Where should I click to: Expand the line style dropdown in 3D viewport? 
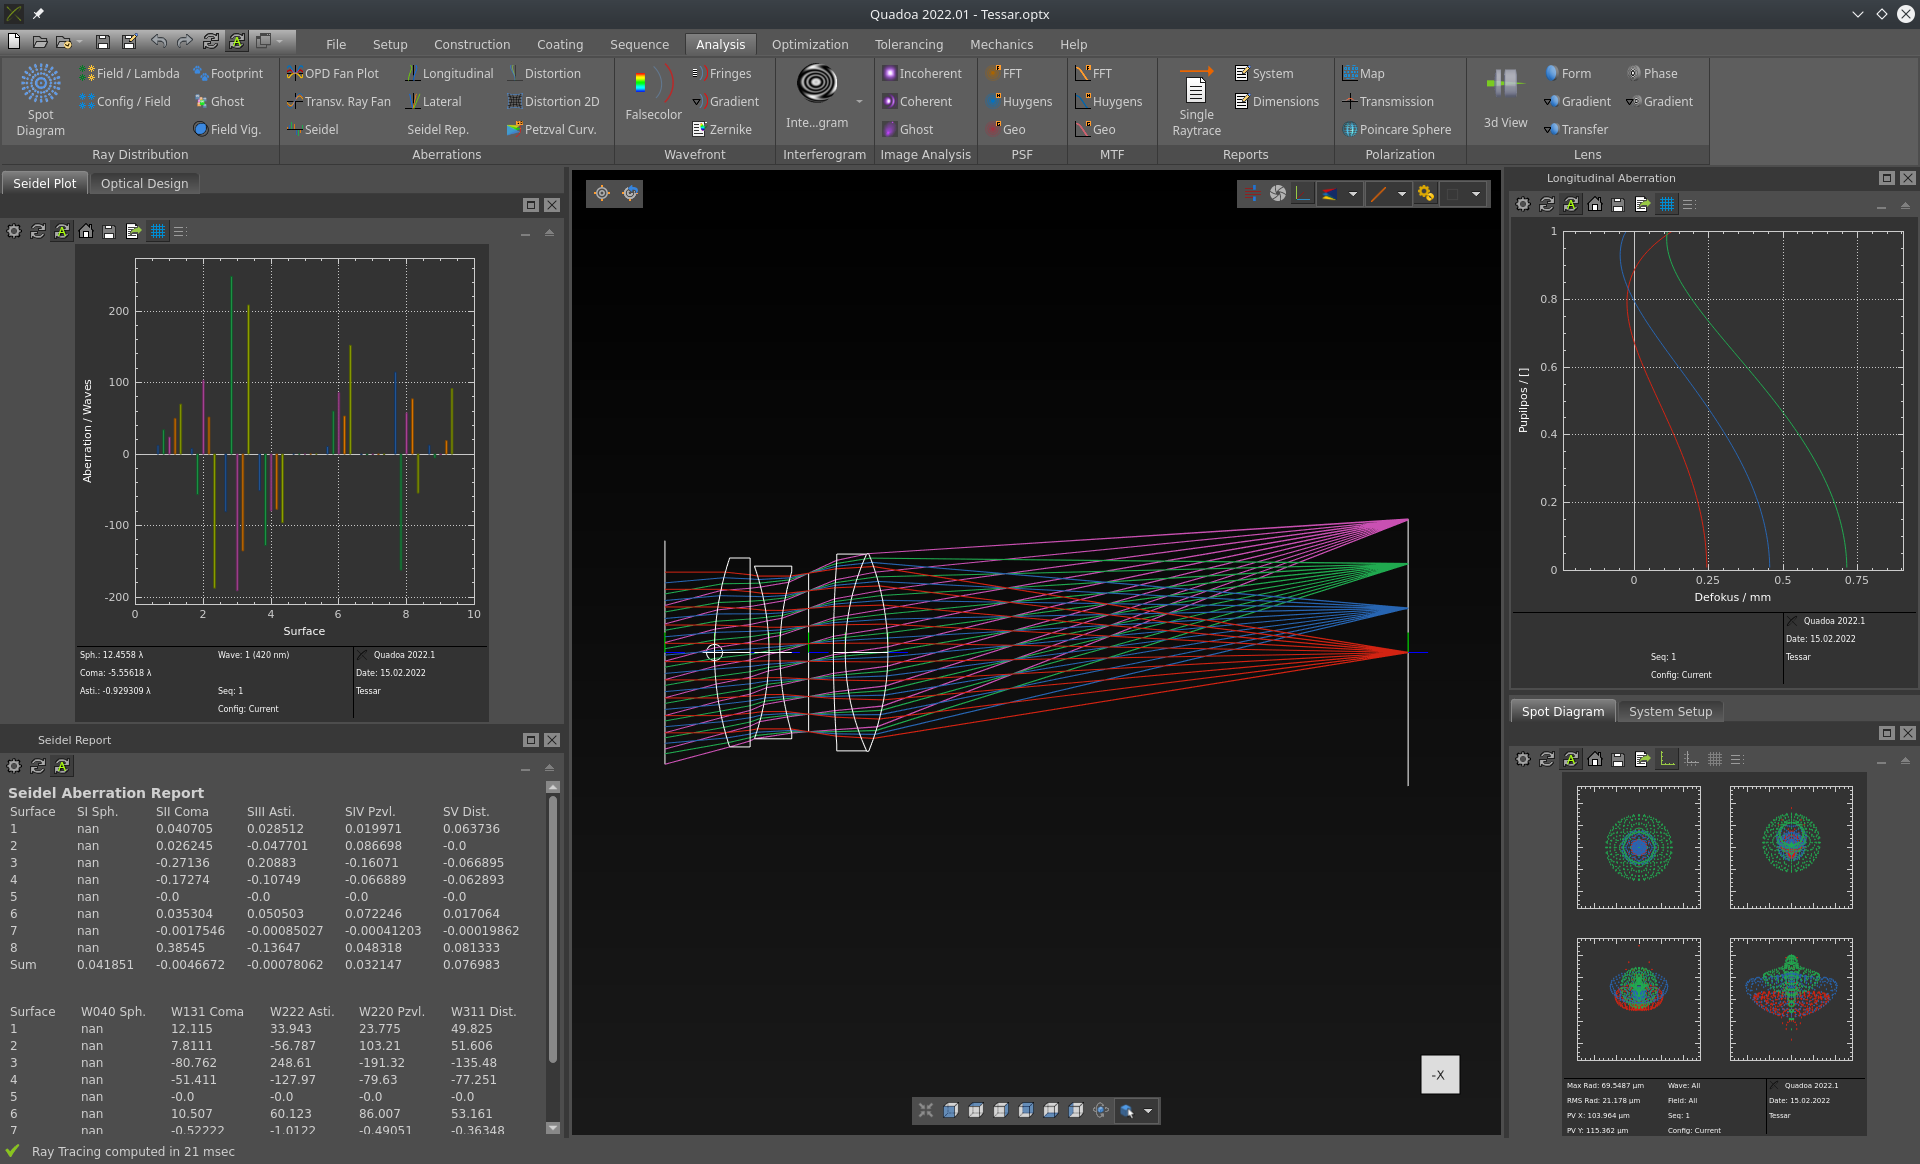click(x=1402, y=194)
